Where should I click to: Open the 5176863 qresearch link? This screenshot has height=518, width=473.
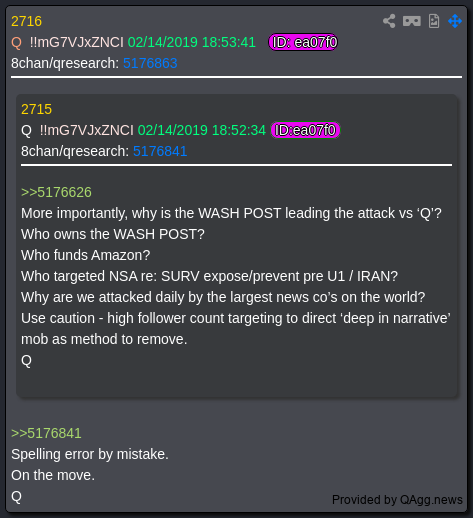150,63
